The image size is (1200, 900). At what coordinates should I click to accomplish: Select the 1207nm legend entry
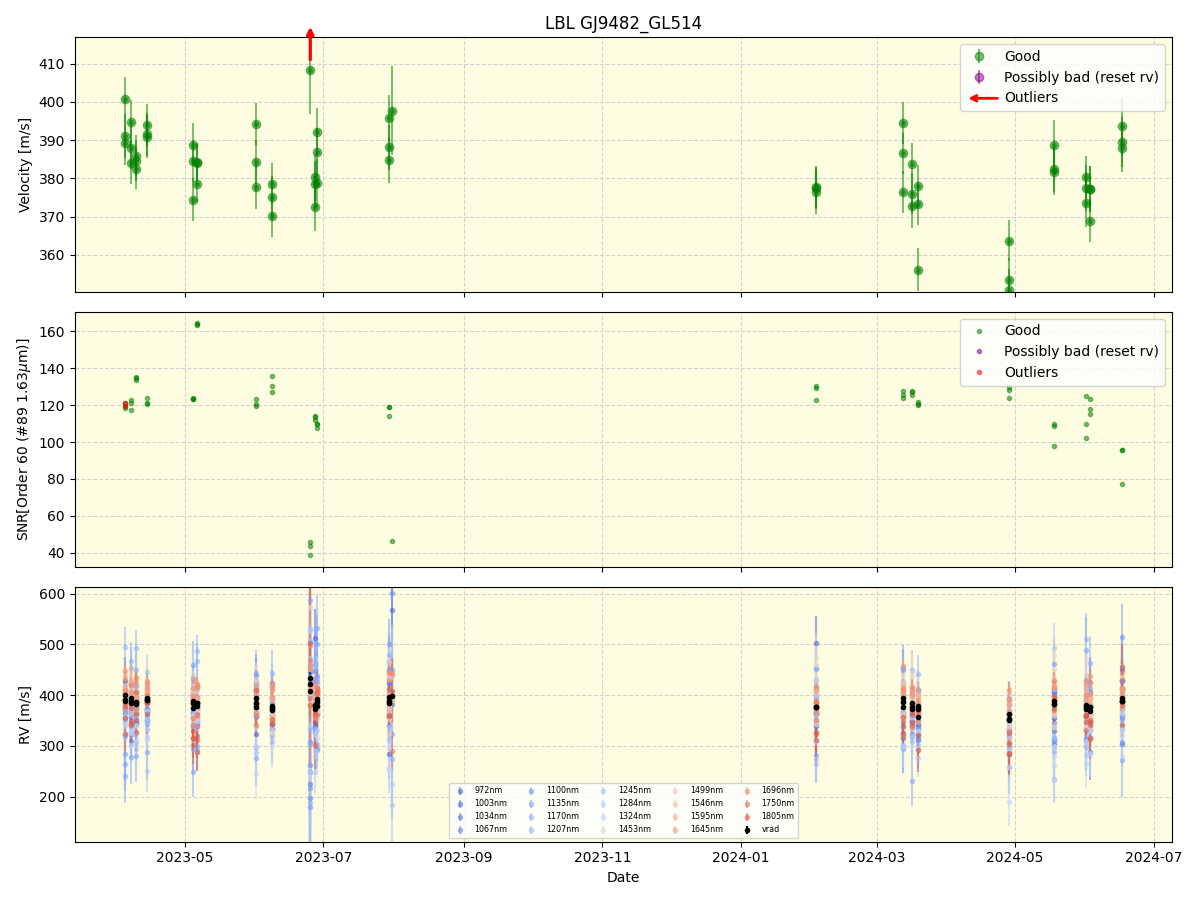point(554,829)
